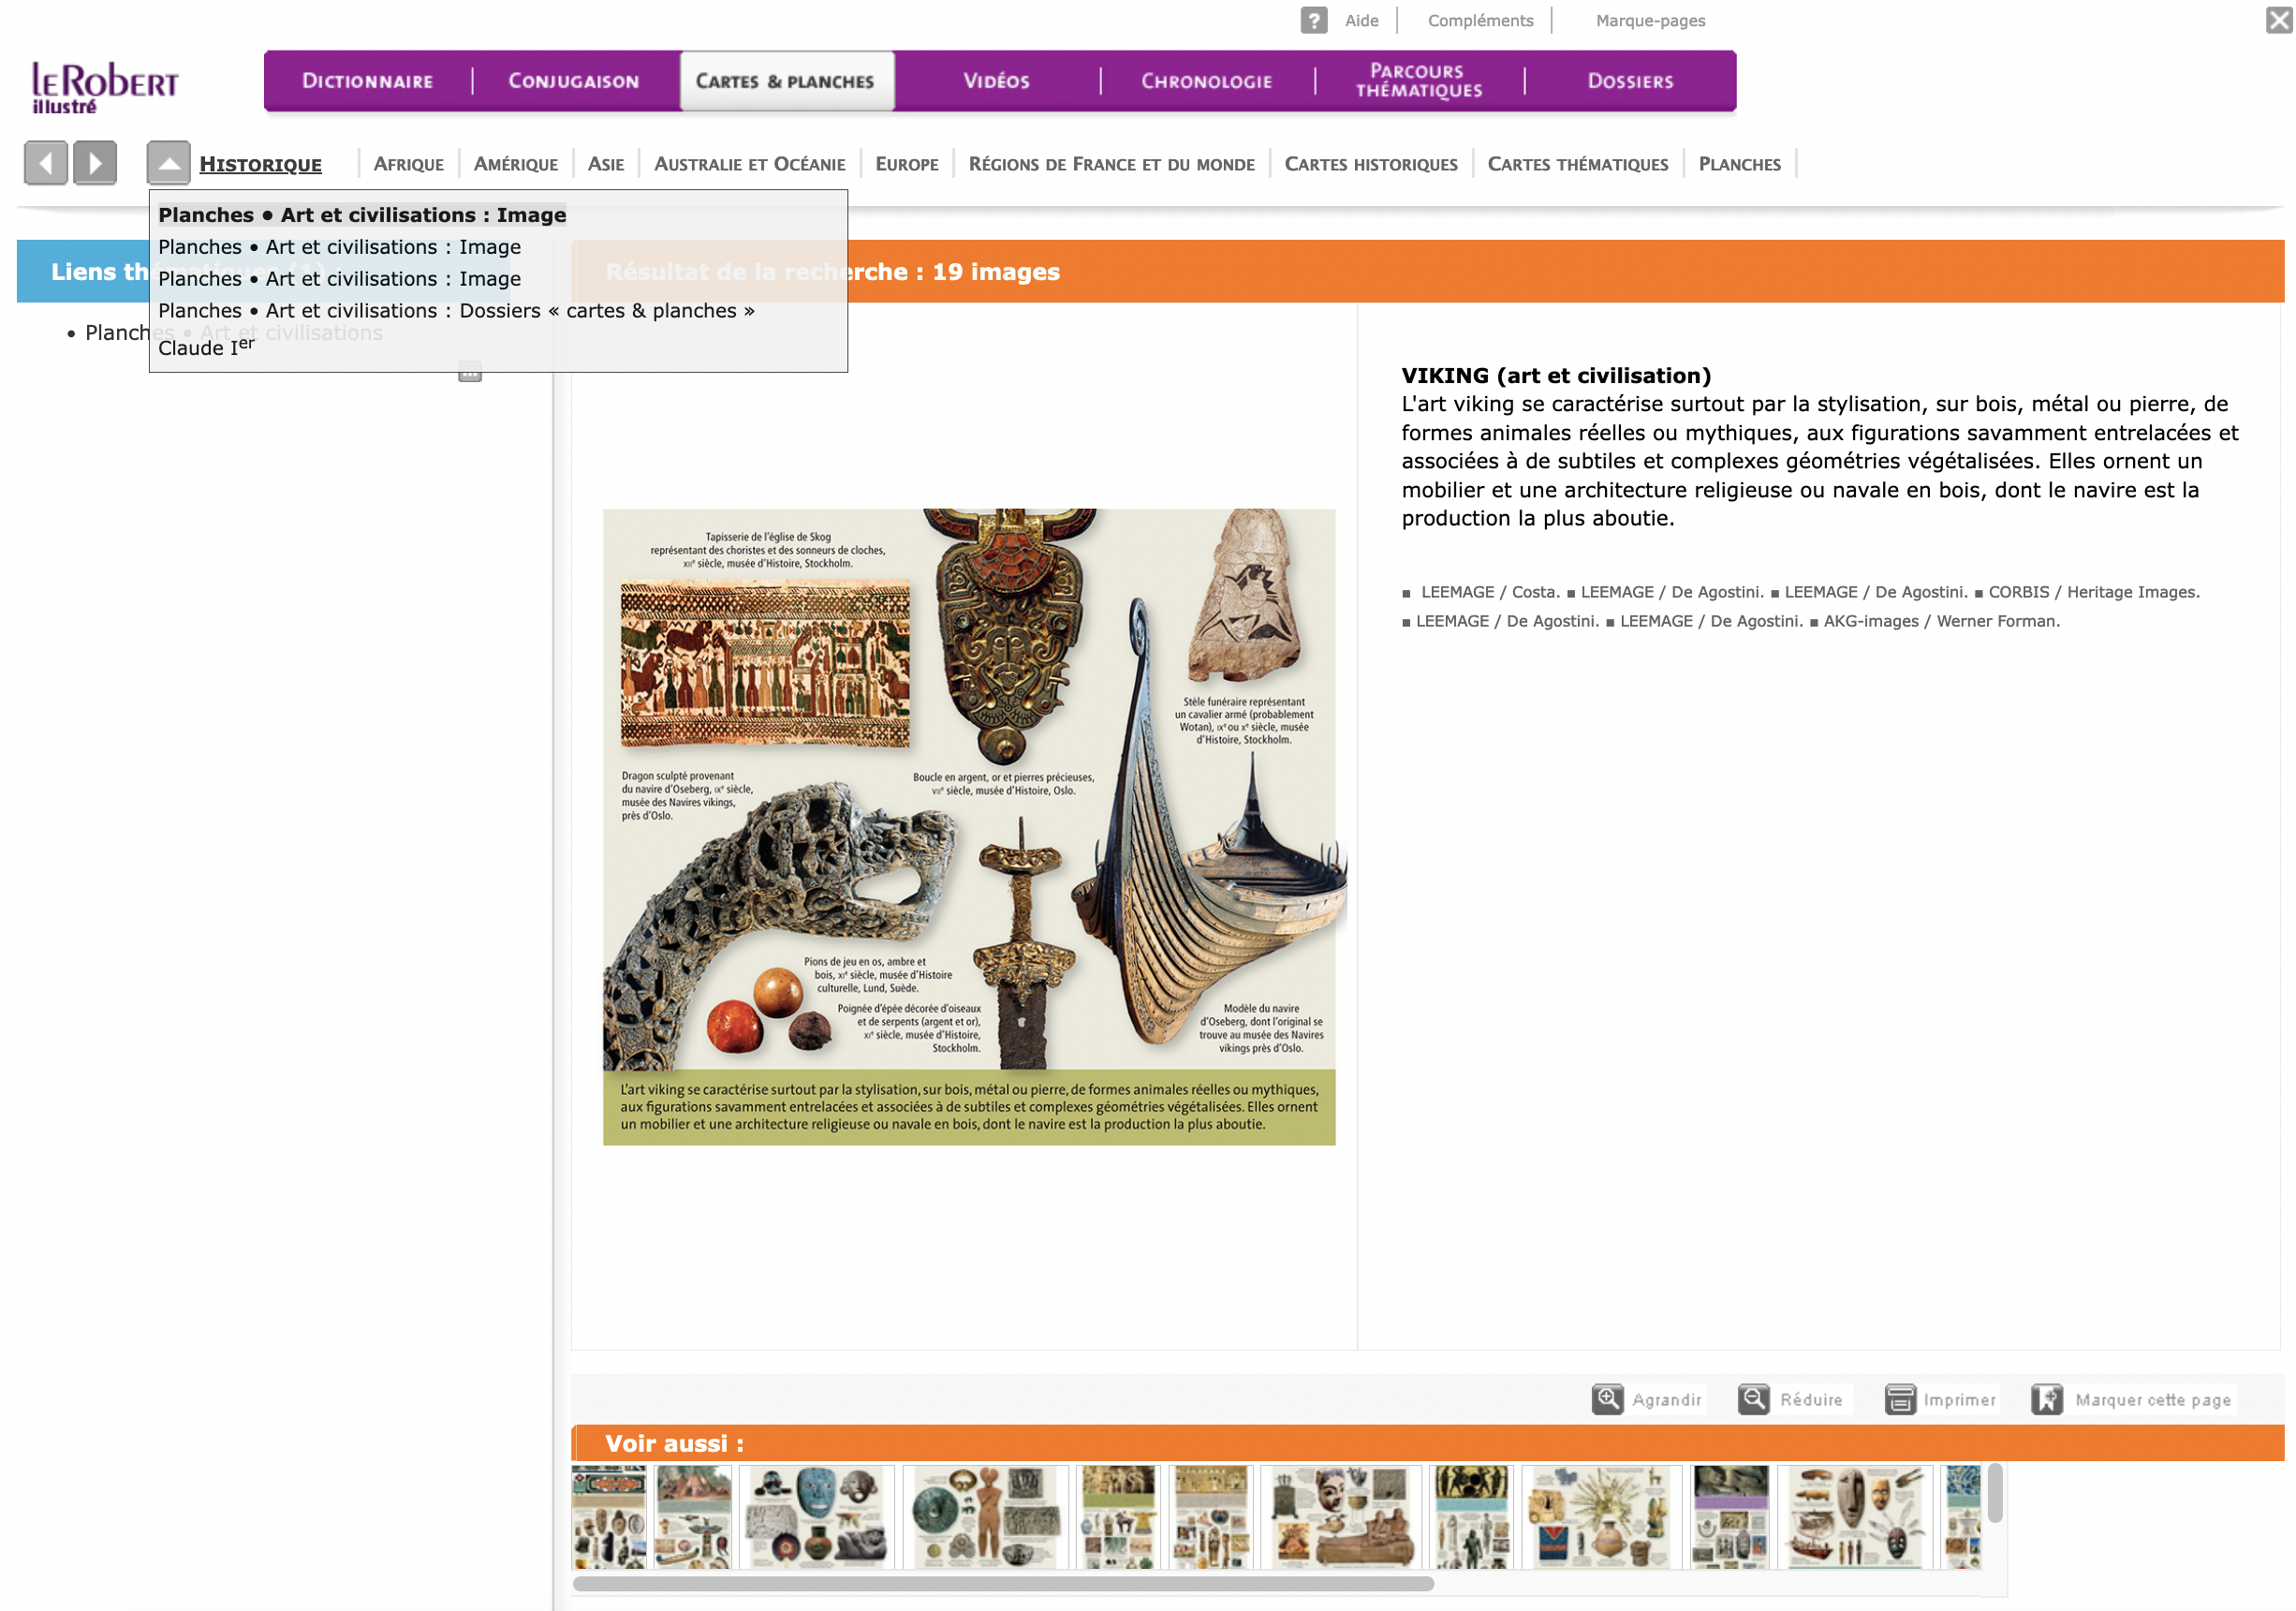Click the Viking art plate image
Image resolution: width=2296 pixels, height=1611 pixels.
[x=969, y=827]
